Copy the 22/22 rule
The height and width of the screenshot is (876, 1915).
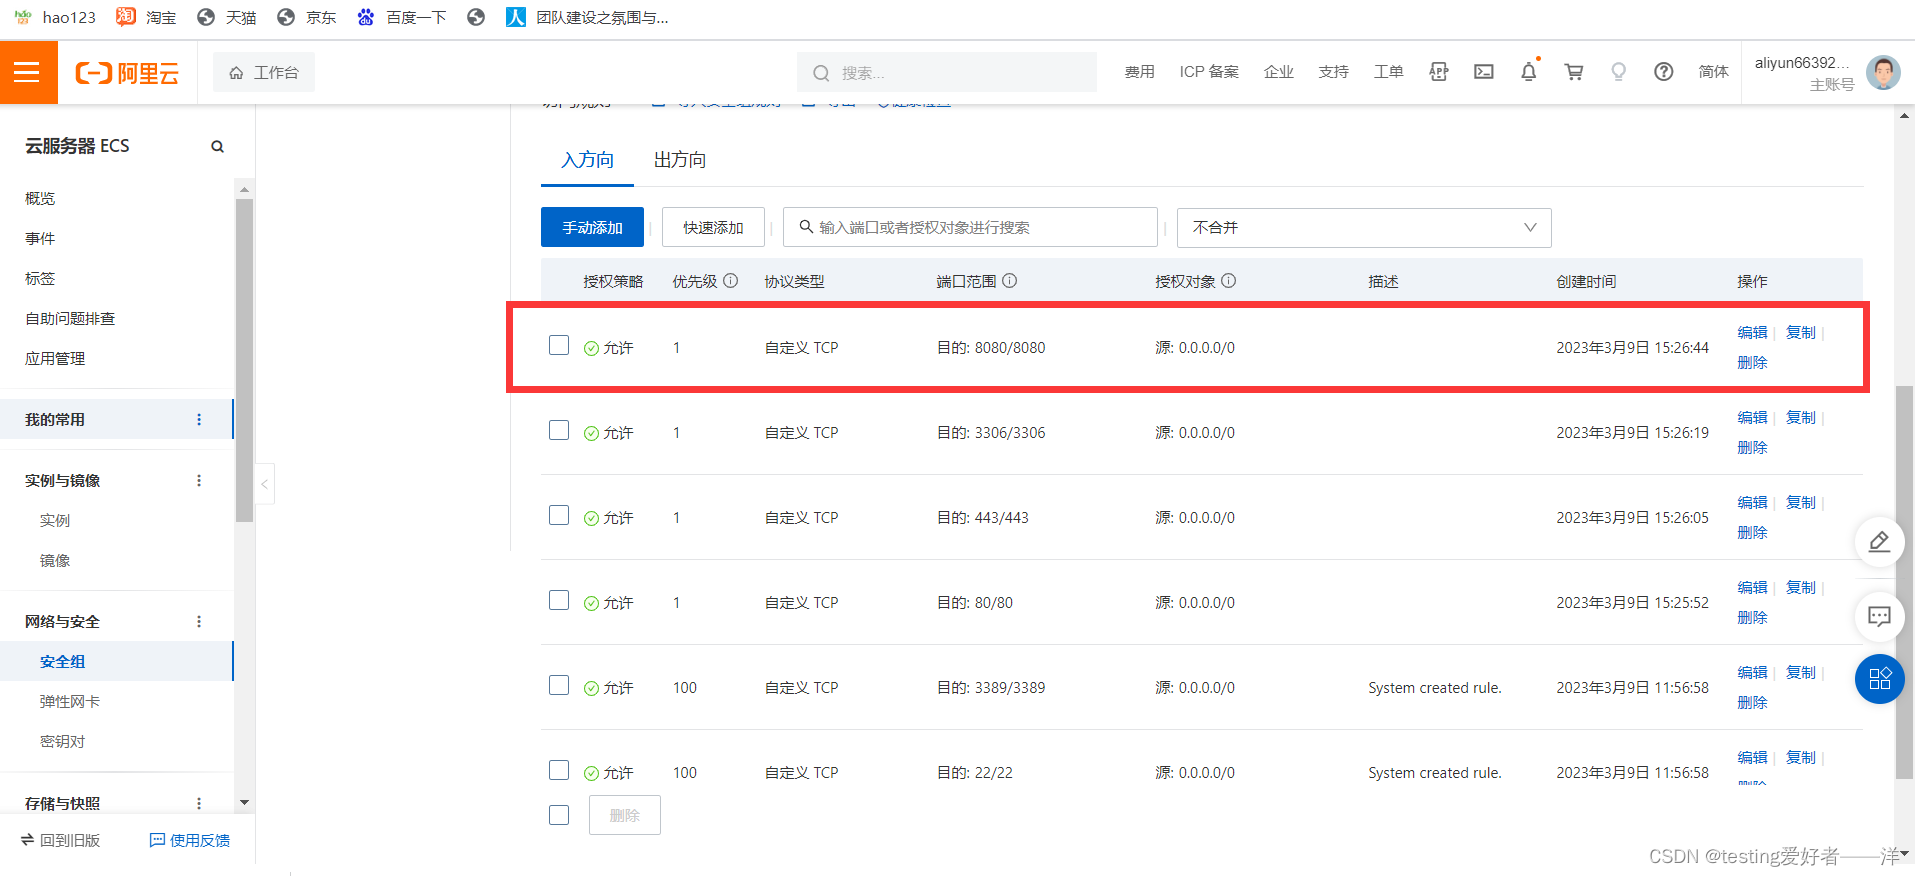(1801, 758)
